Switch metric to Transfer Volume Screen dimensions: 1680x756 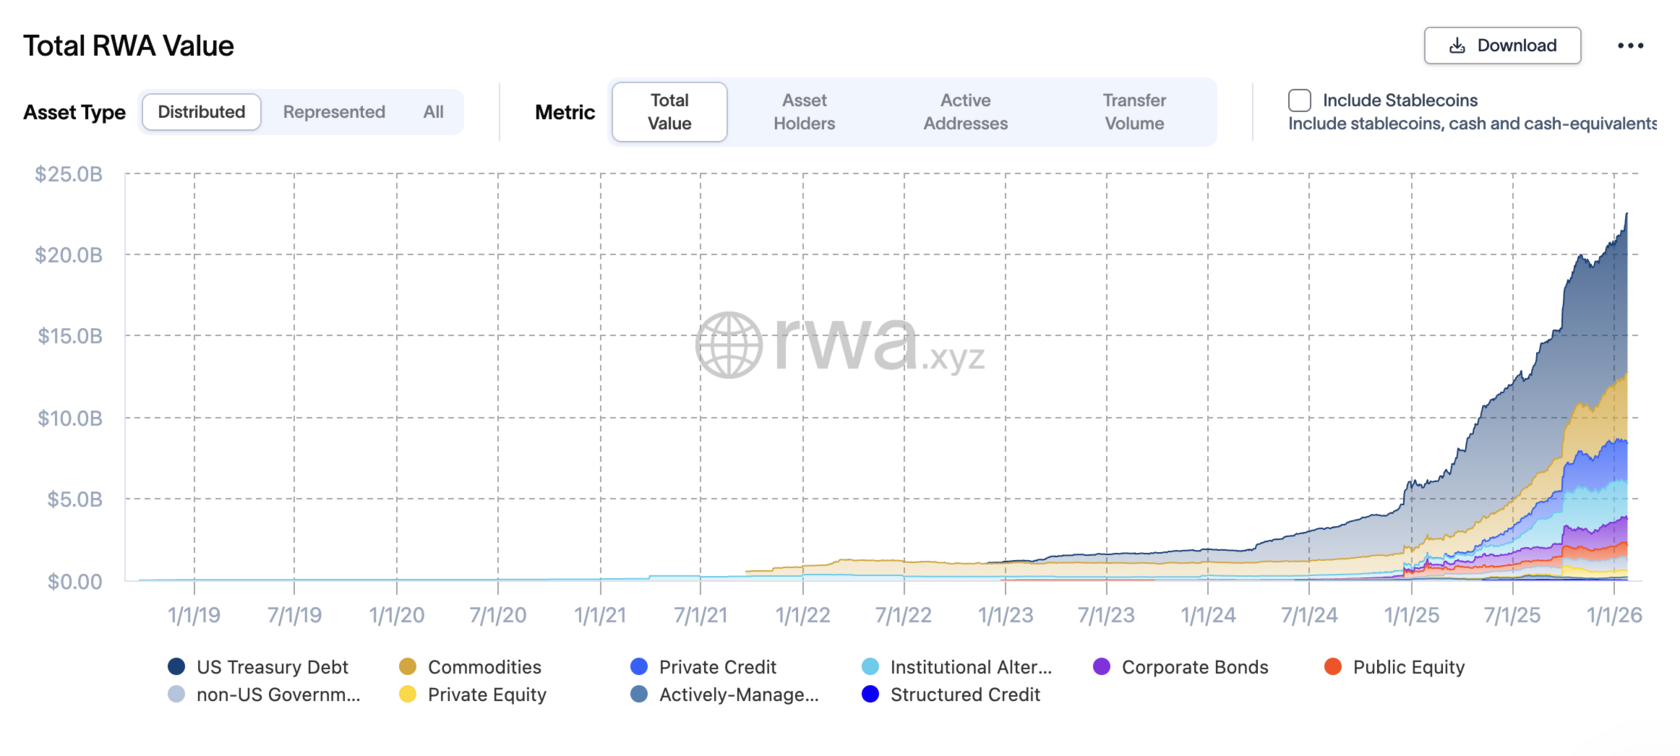coord(1134,112)
